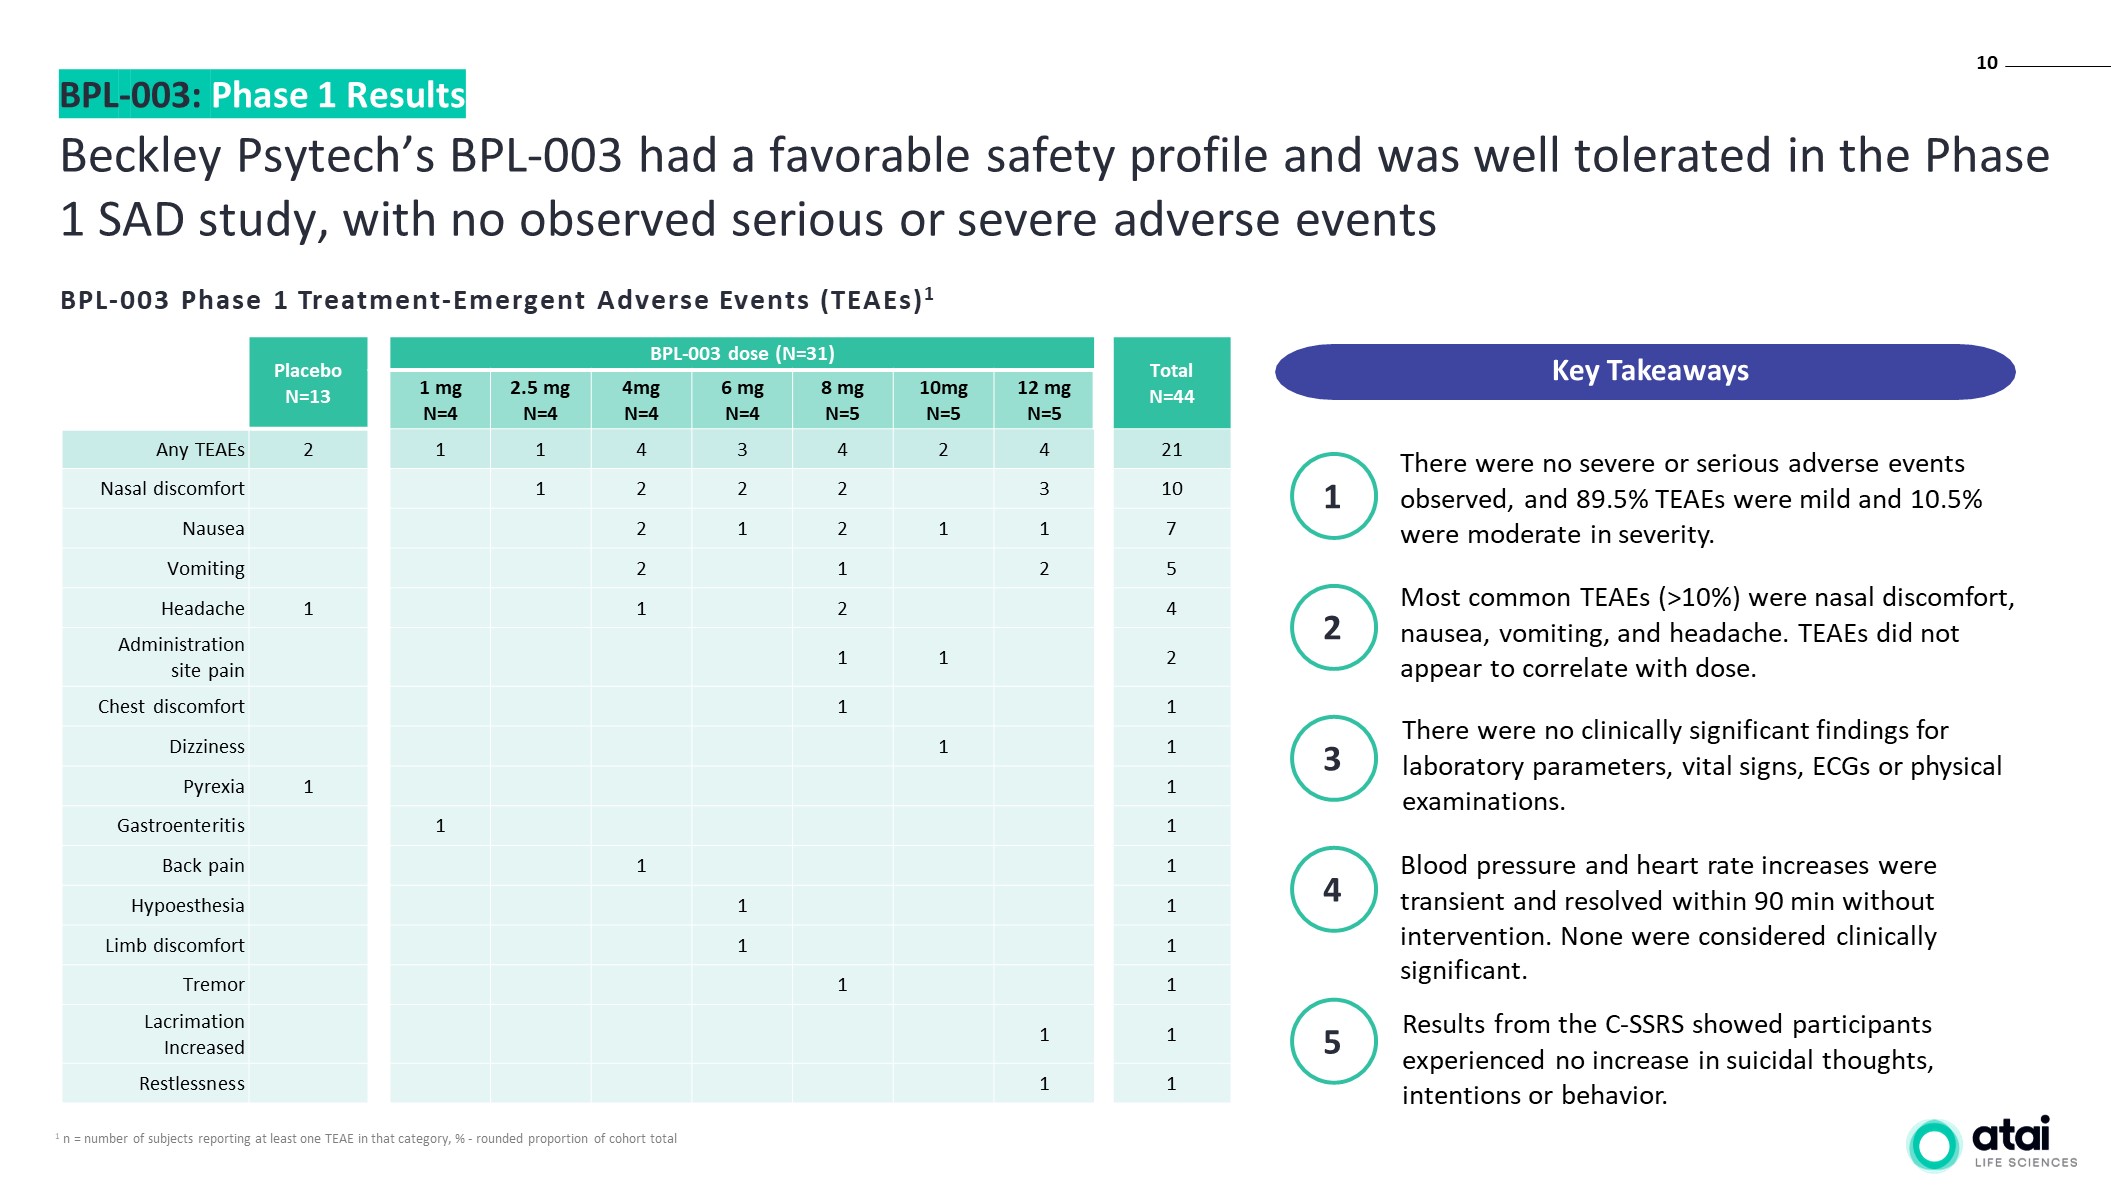Click the numbered circle 4 takeaway icon
The height and width of the screenshot is (1187, 2111).
(1333, 890)
